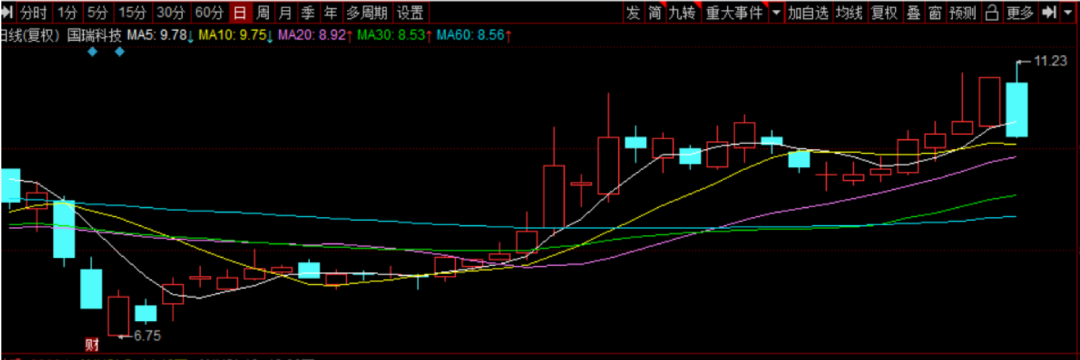The image size is (1080, 360).
Task: Expand the far-right dropdown arrow in toolbar
Action: coord(1069,12)
